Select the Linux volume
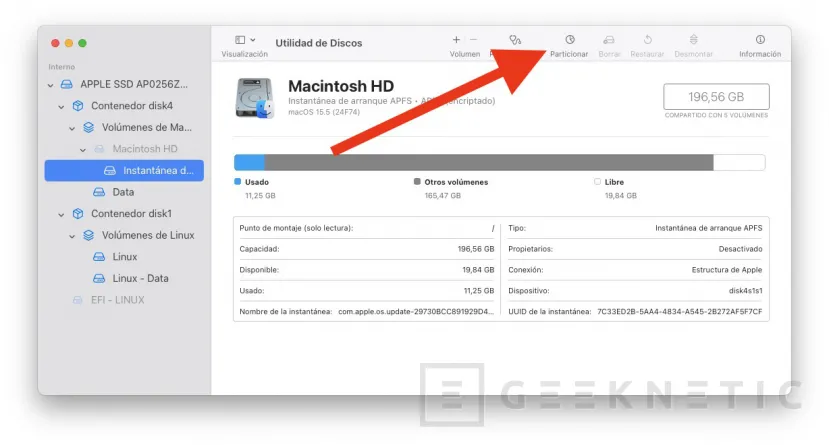Viewport: 829px width, 445px height. [124, 257]
